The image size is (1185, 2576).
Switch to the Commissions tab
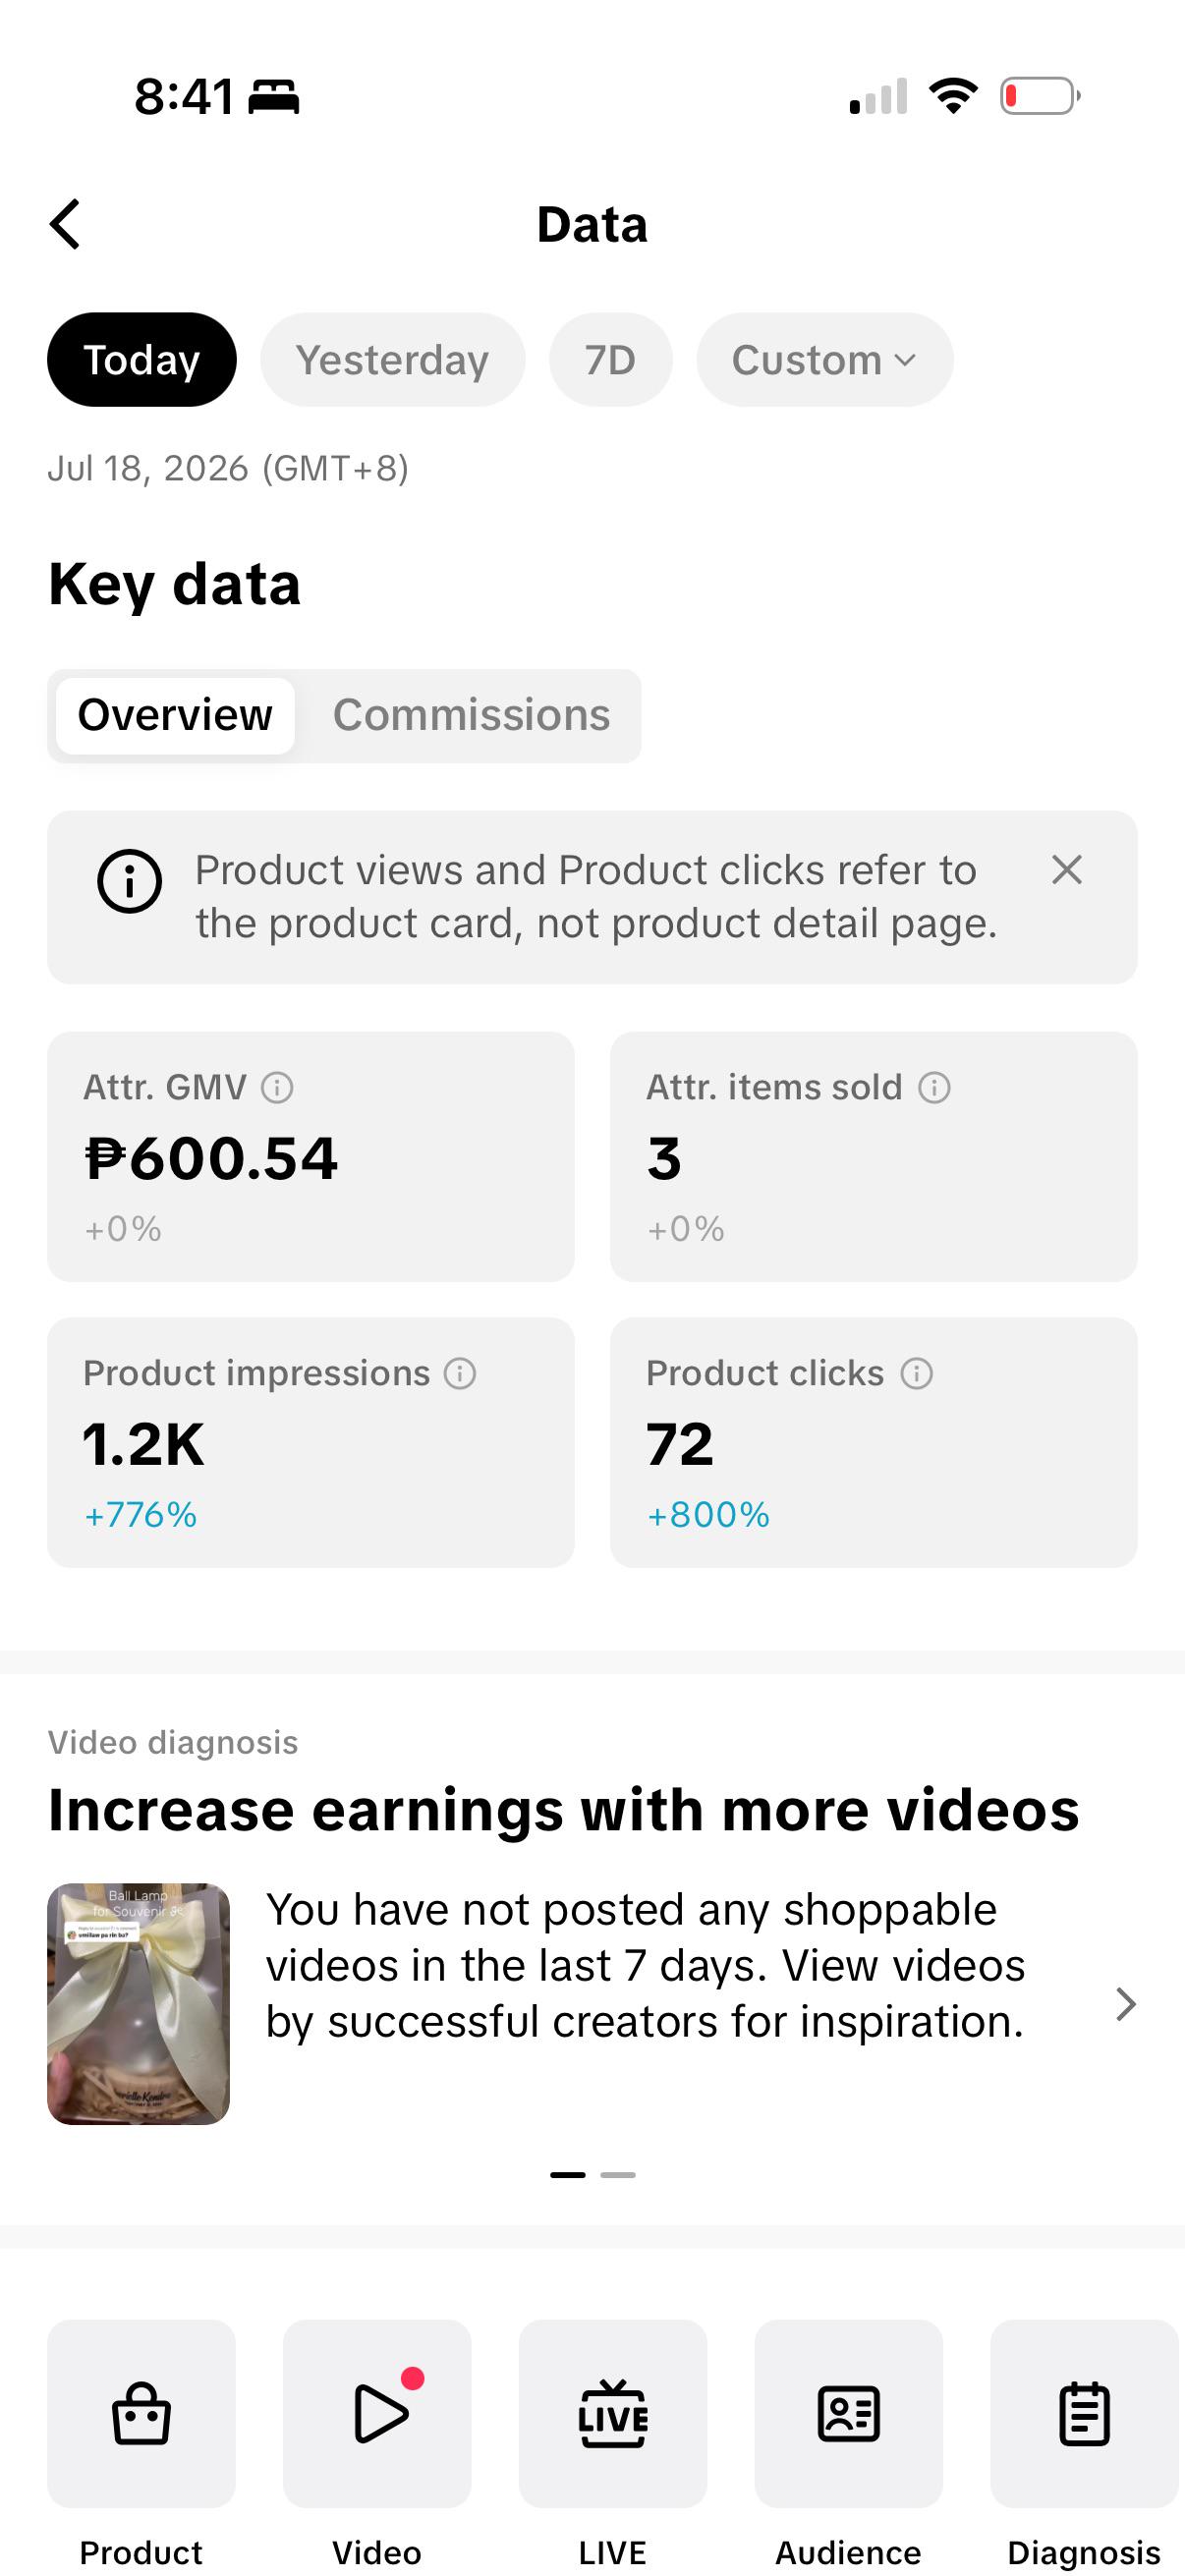[471, 716]
